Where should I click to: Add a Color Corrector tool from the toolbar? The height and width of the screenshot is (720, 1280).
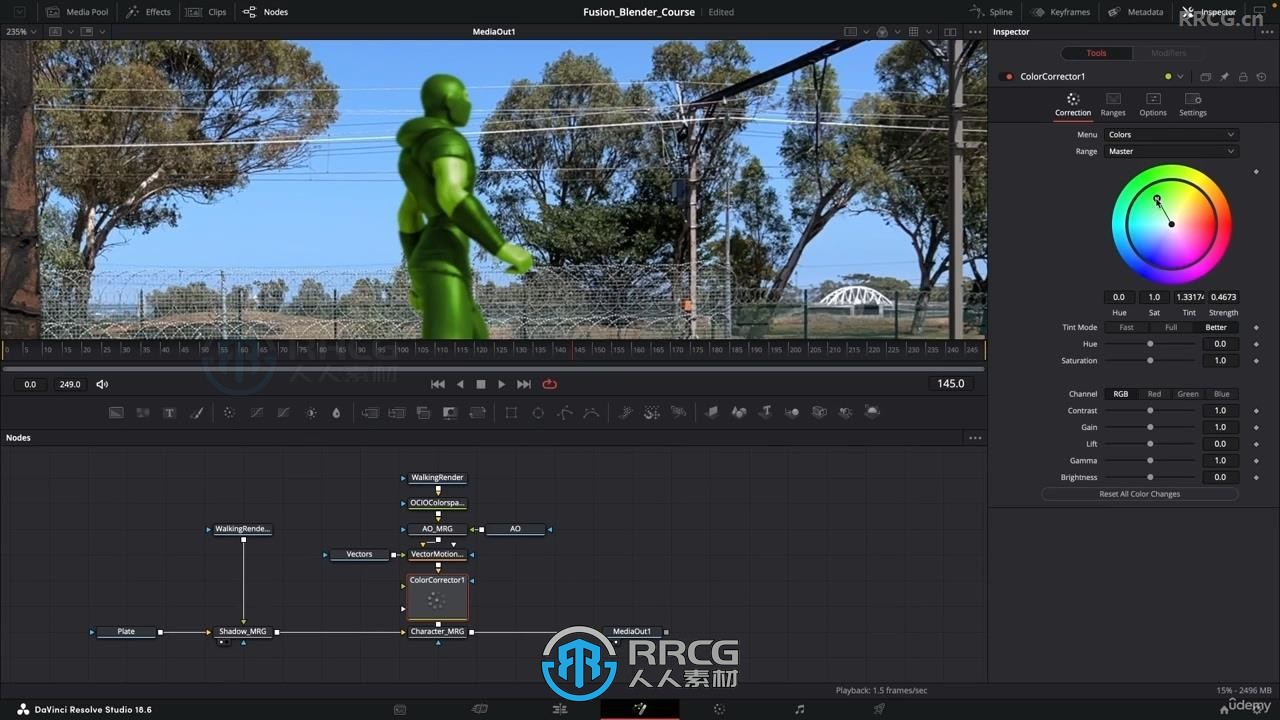point(229,412)
